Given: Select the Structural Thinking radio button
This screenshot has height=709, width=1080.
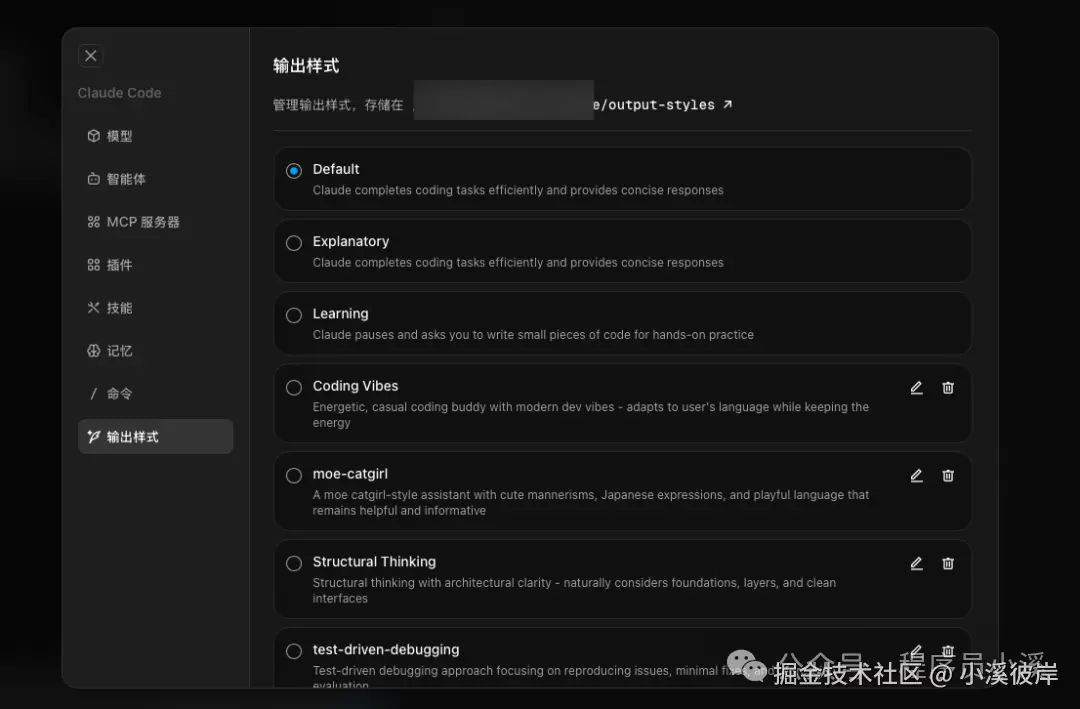Looking at the screenshot, I should tap(294, 564).
